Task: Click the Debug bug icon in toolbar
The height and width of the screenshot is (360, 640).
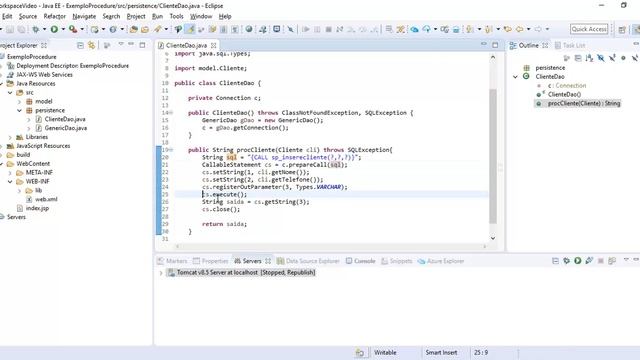Action: point(36,29)
